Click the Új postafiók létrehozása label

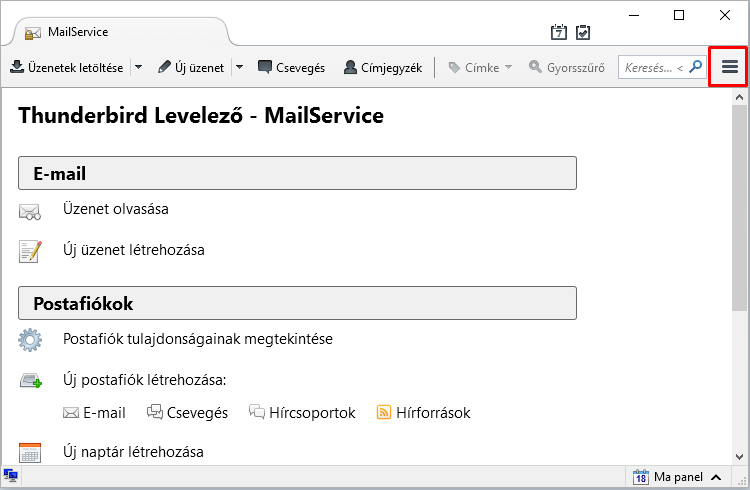144,380
